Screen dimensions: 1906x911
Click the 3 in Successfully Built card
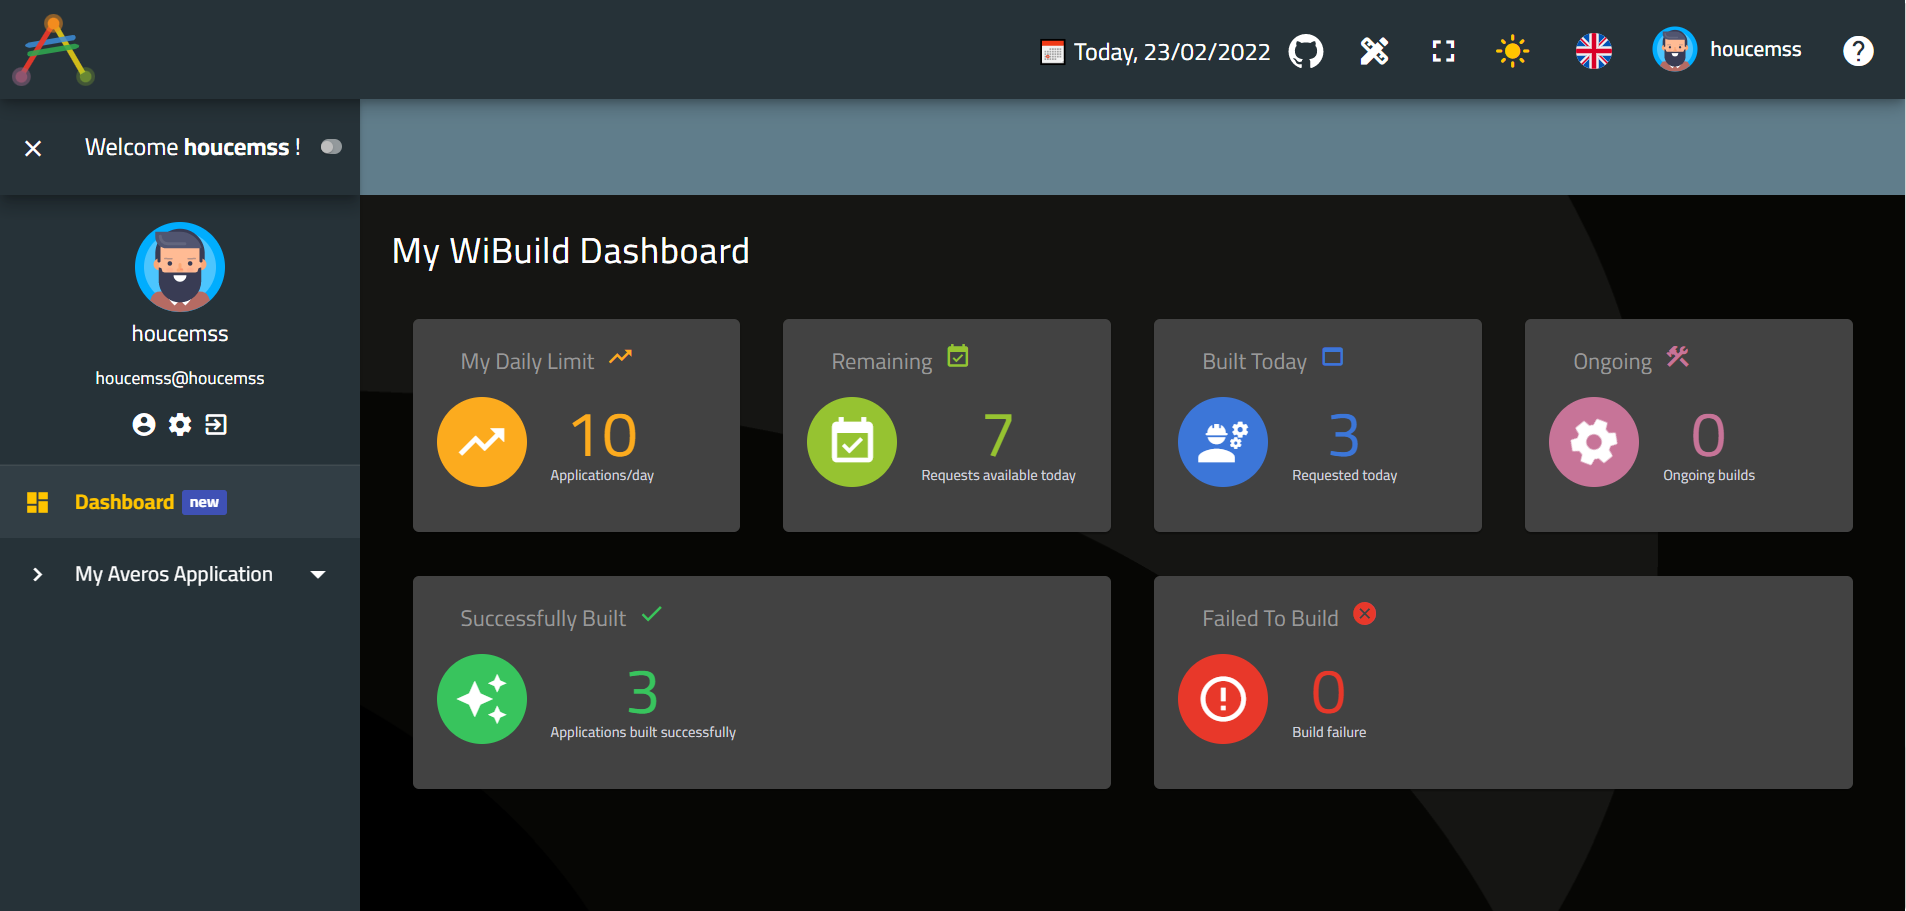tap(642, 693)
